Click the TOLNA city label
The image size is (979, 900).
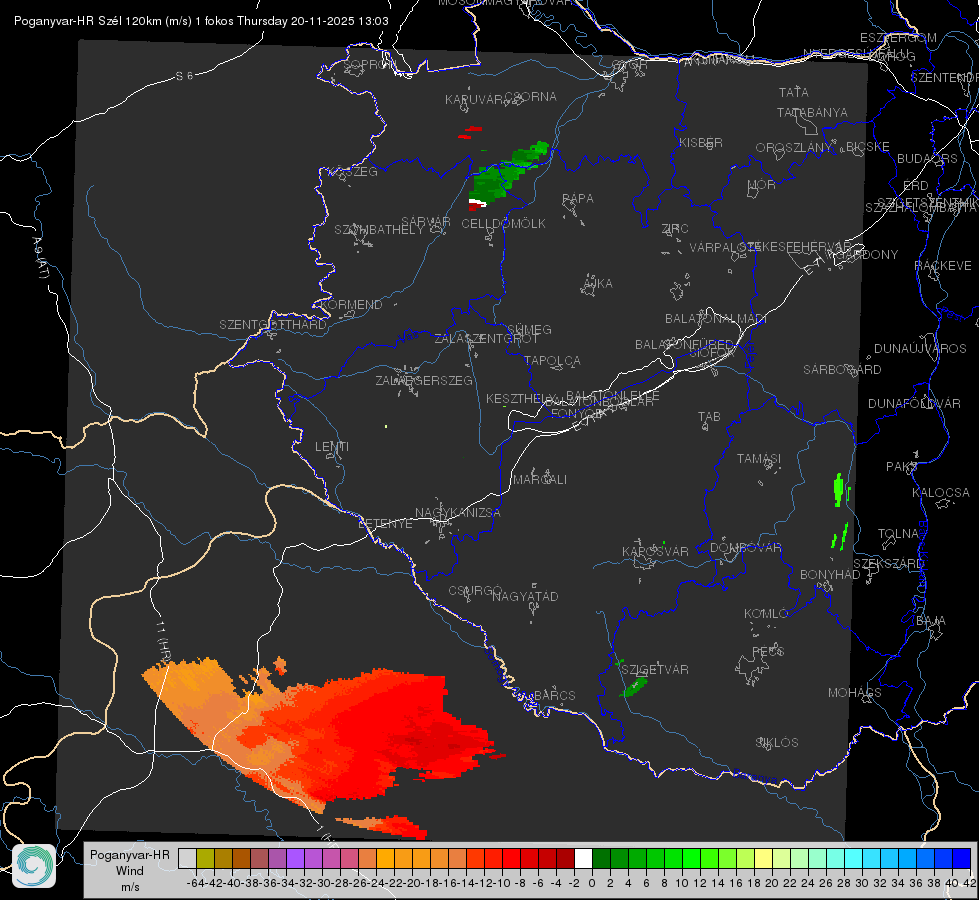(x=898, y=534)
